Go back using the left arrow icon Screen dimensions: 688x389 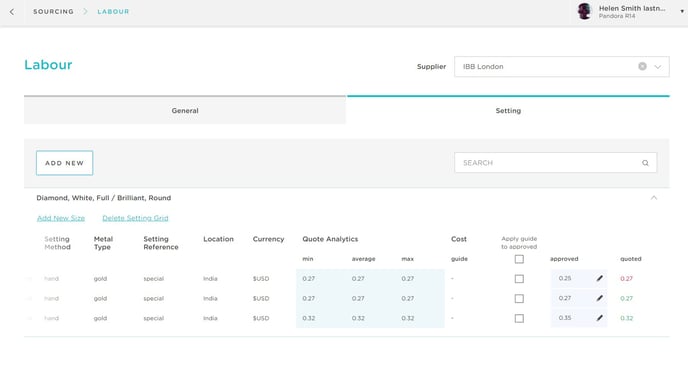pyautogui.click(x=12, y=12)
